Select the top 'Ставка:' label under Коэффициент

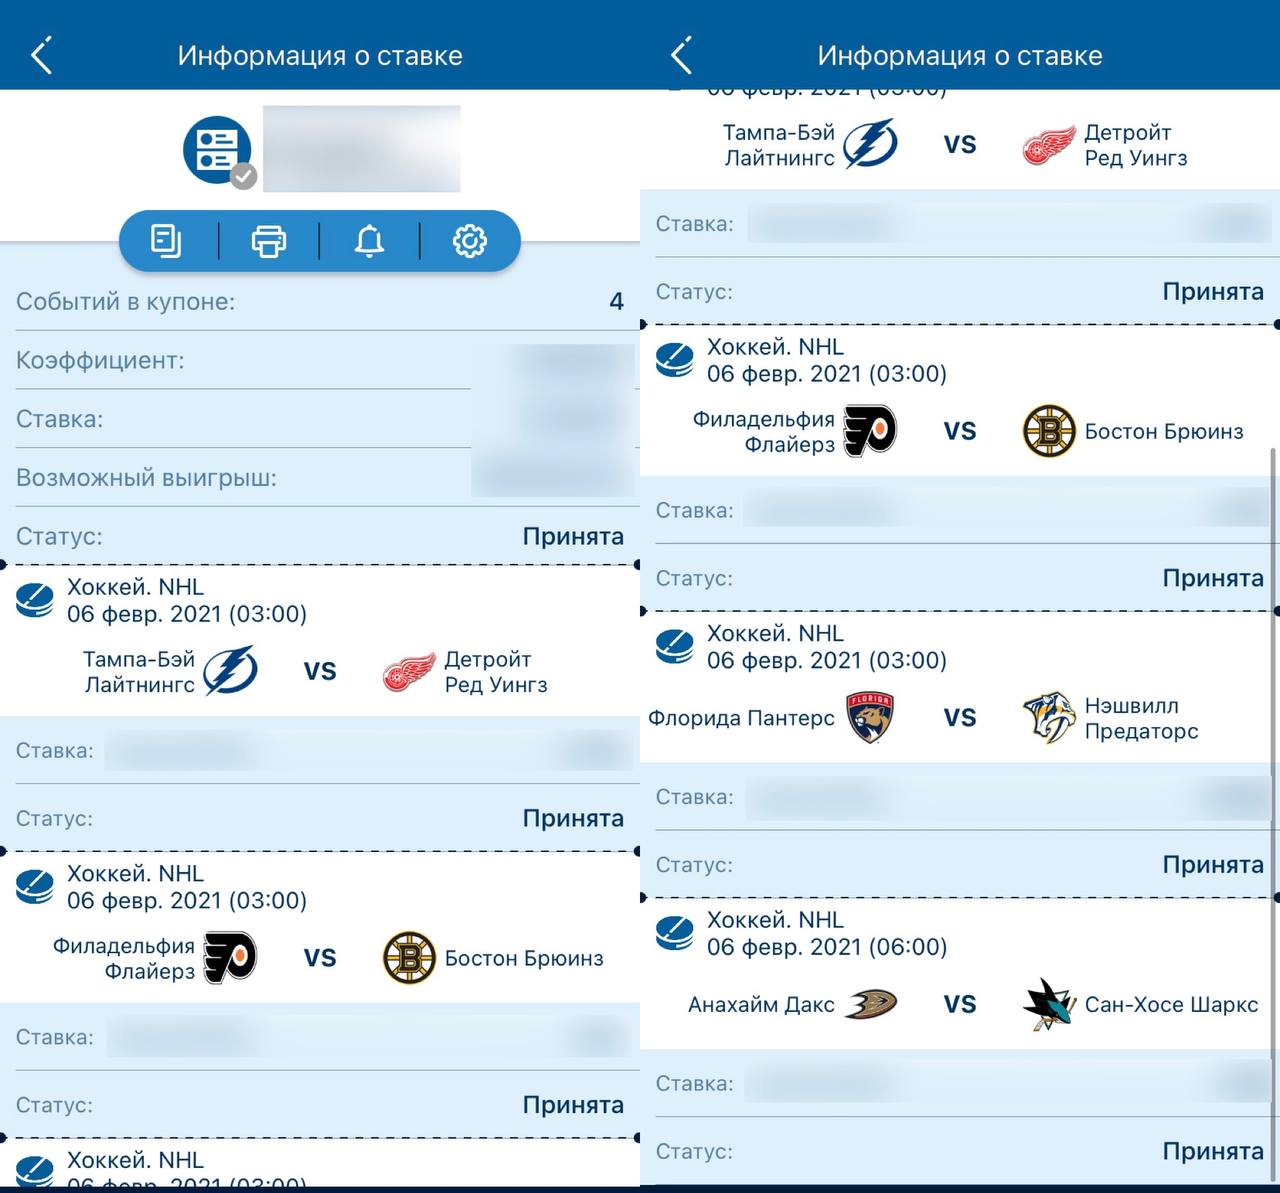(59, 419)
